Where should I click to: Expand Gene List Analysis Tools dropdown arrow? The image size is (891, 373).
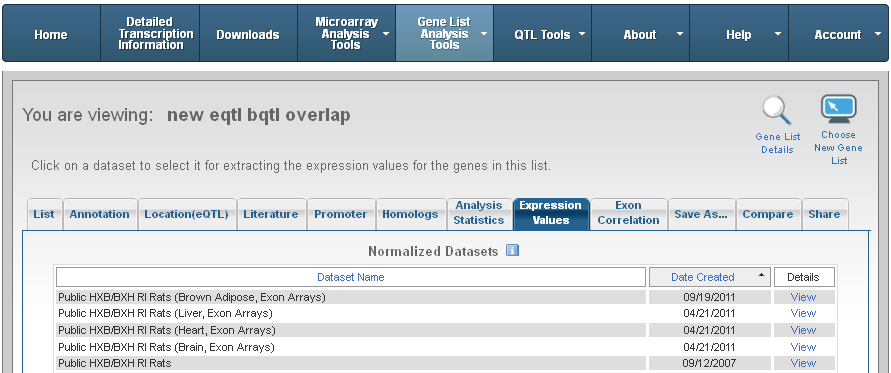(484, 34)
